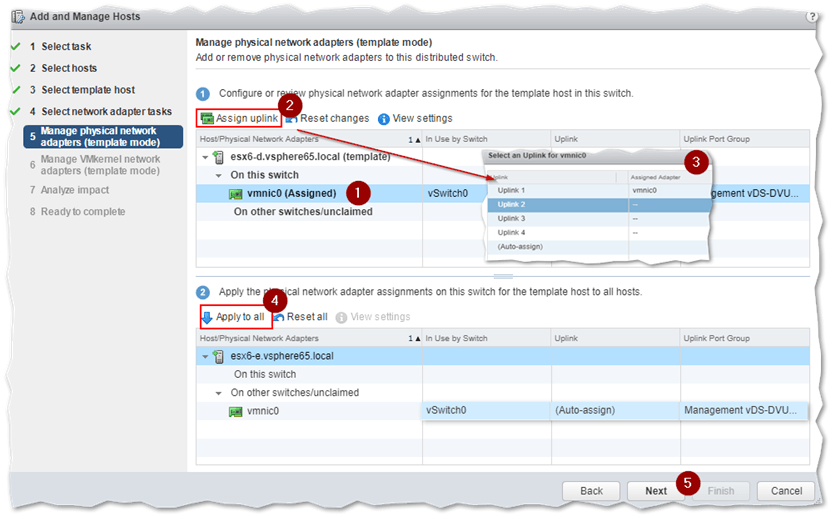This screenshot has width=831, height=517.
Task: Click the esx6-e.vsphere65.local host icon
Action: tap(218, 356)
